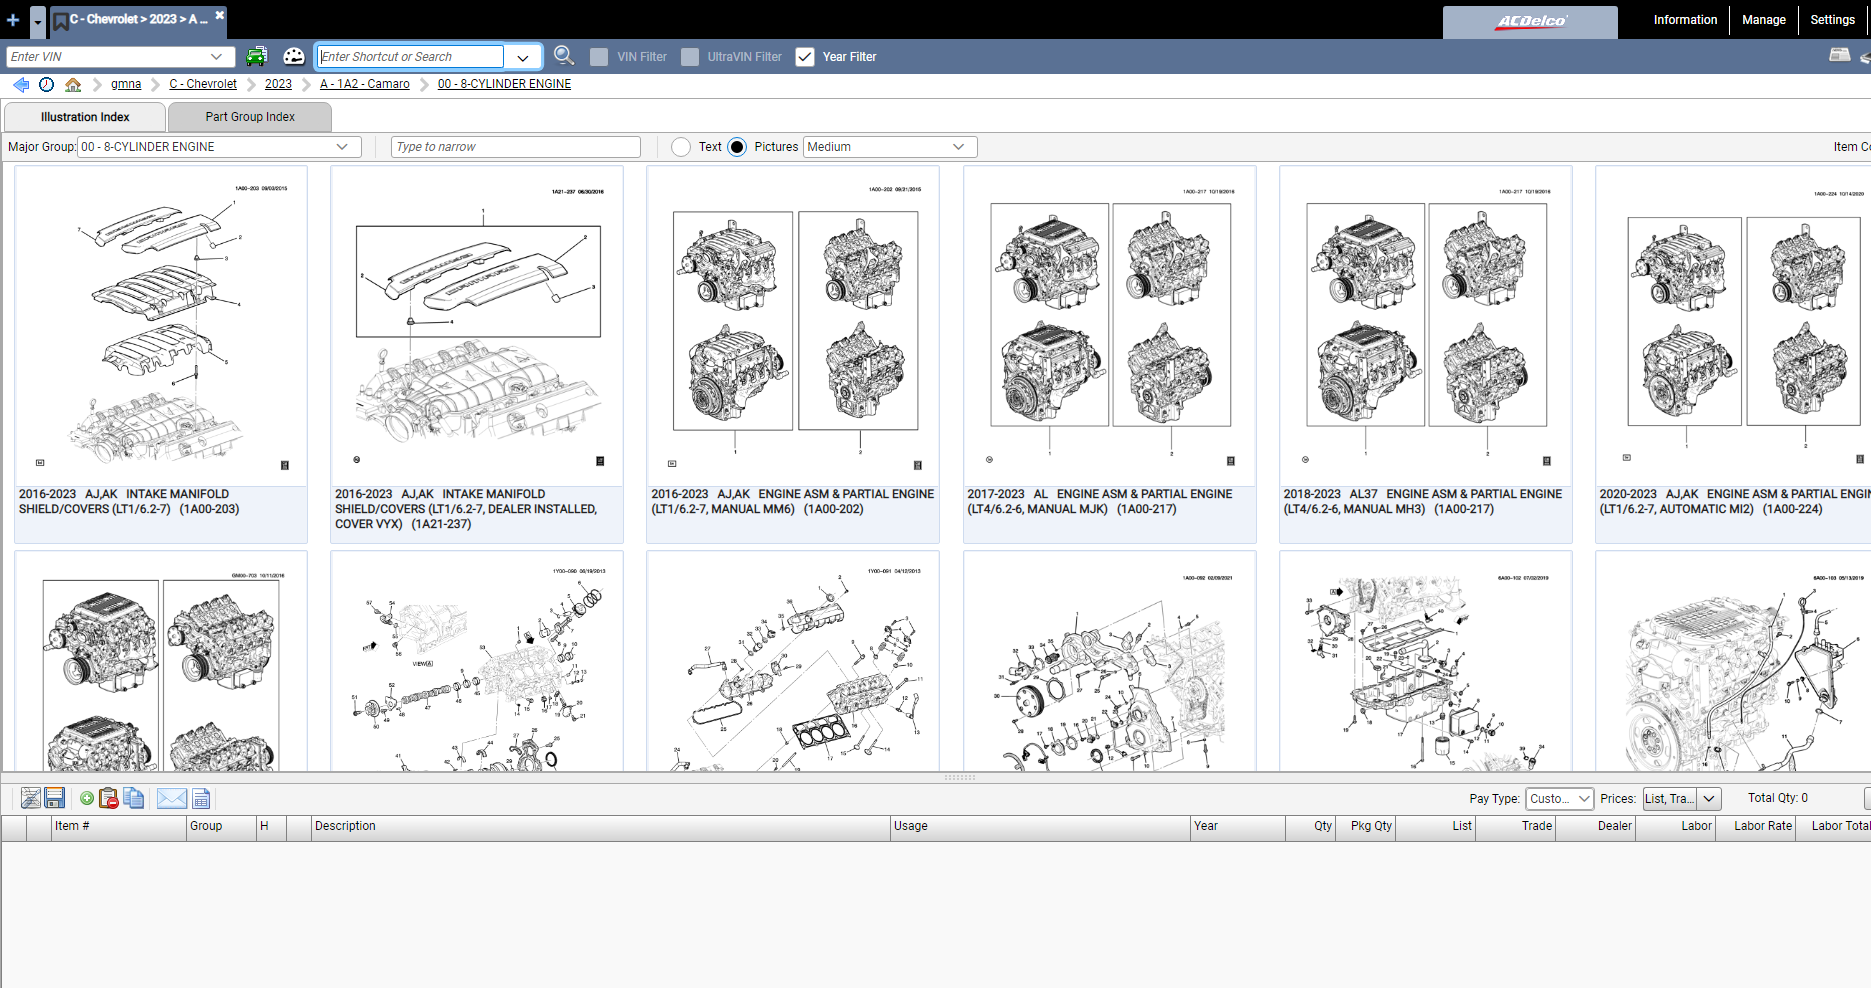Click the Labor Rate column header
The height and width of the screenshot is (988, 1871).
pos(1755,827)
